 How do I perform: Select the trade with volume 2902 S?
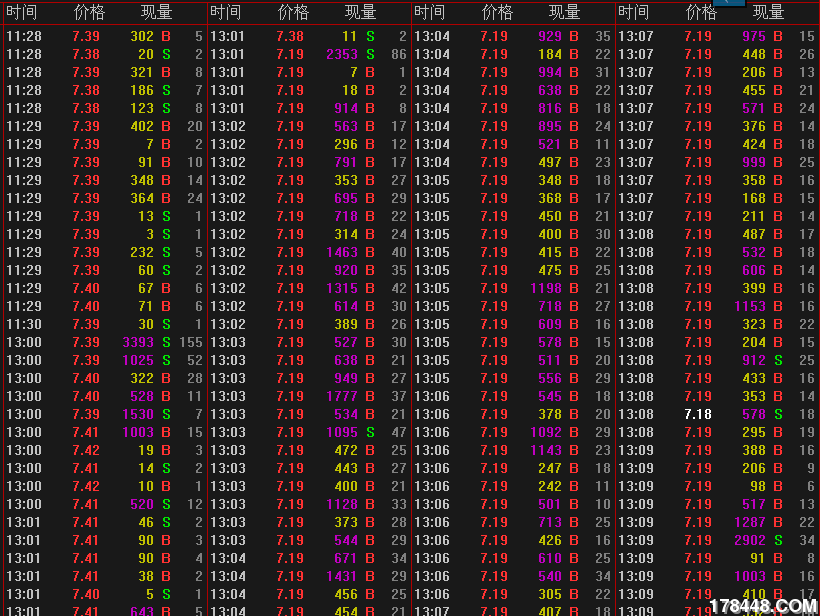click(750, 540)
